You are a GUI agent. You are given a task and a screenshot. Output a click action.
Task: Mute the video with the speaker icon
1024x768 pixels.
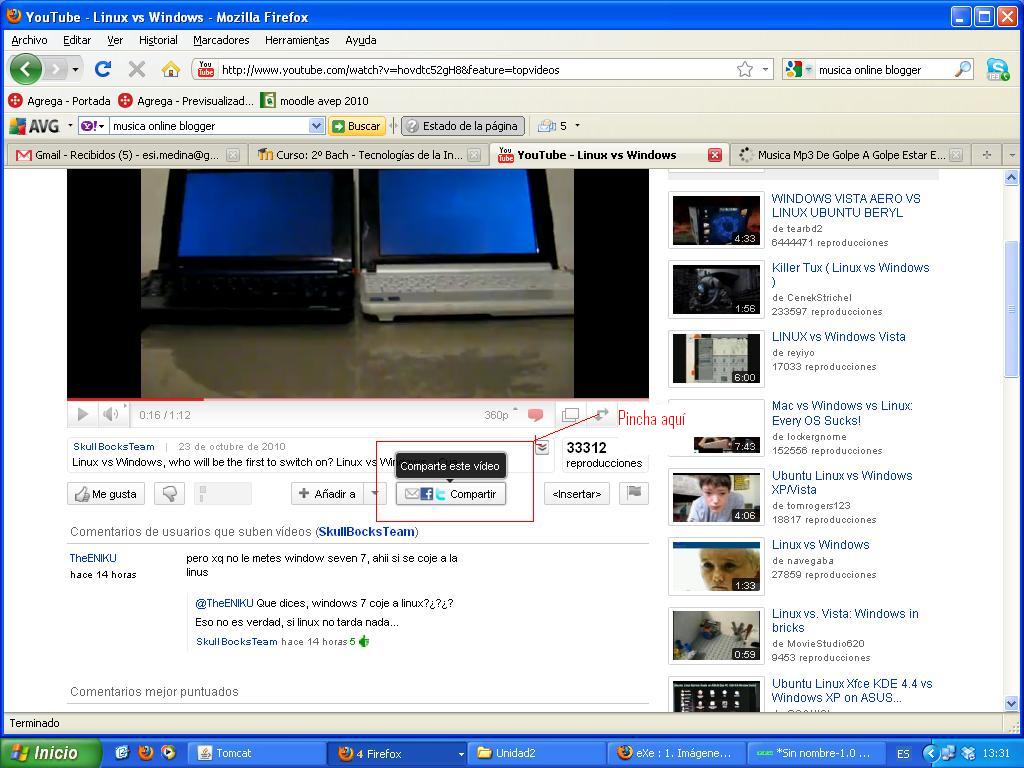tap(111, 414)
